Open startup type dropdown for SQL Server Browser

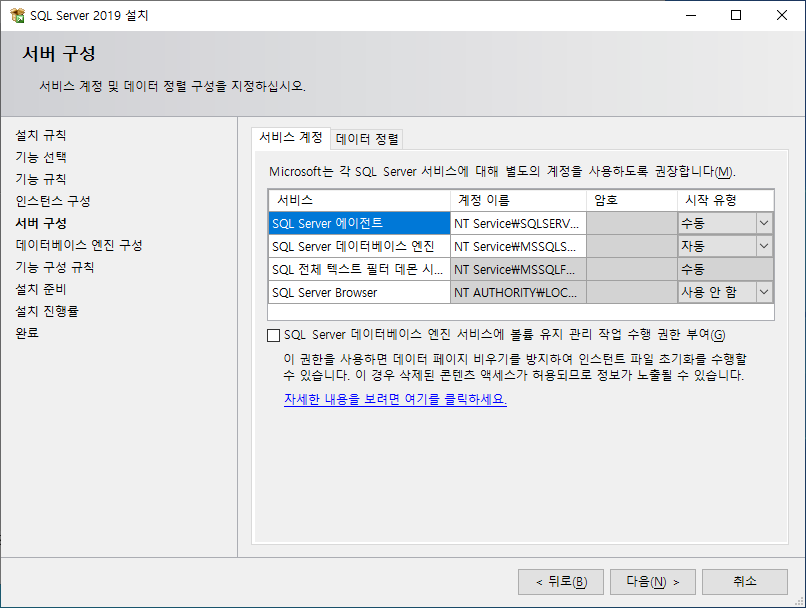click(x=764, y=292)
